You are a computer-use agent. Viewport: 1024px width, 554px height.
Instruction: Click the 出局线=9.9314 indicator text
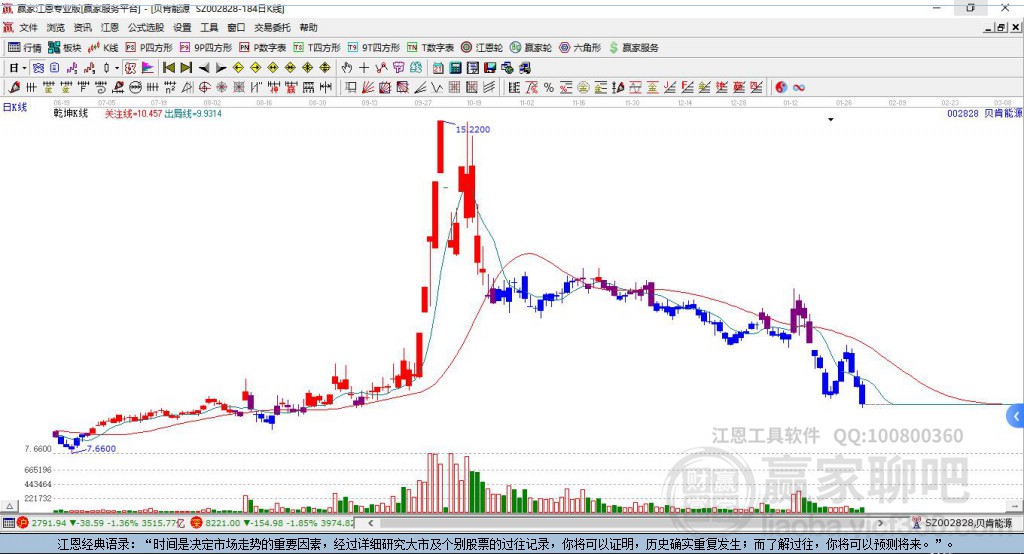tap(193, 114)
